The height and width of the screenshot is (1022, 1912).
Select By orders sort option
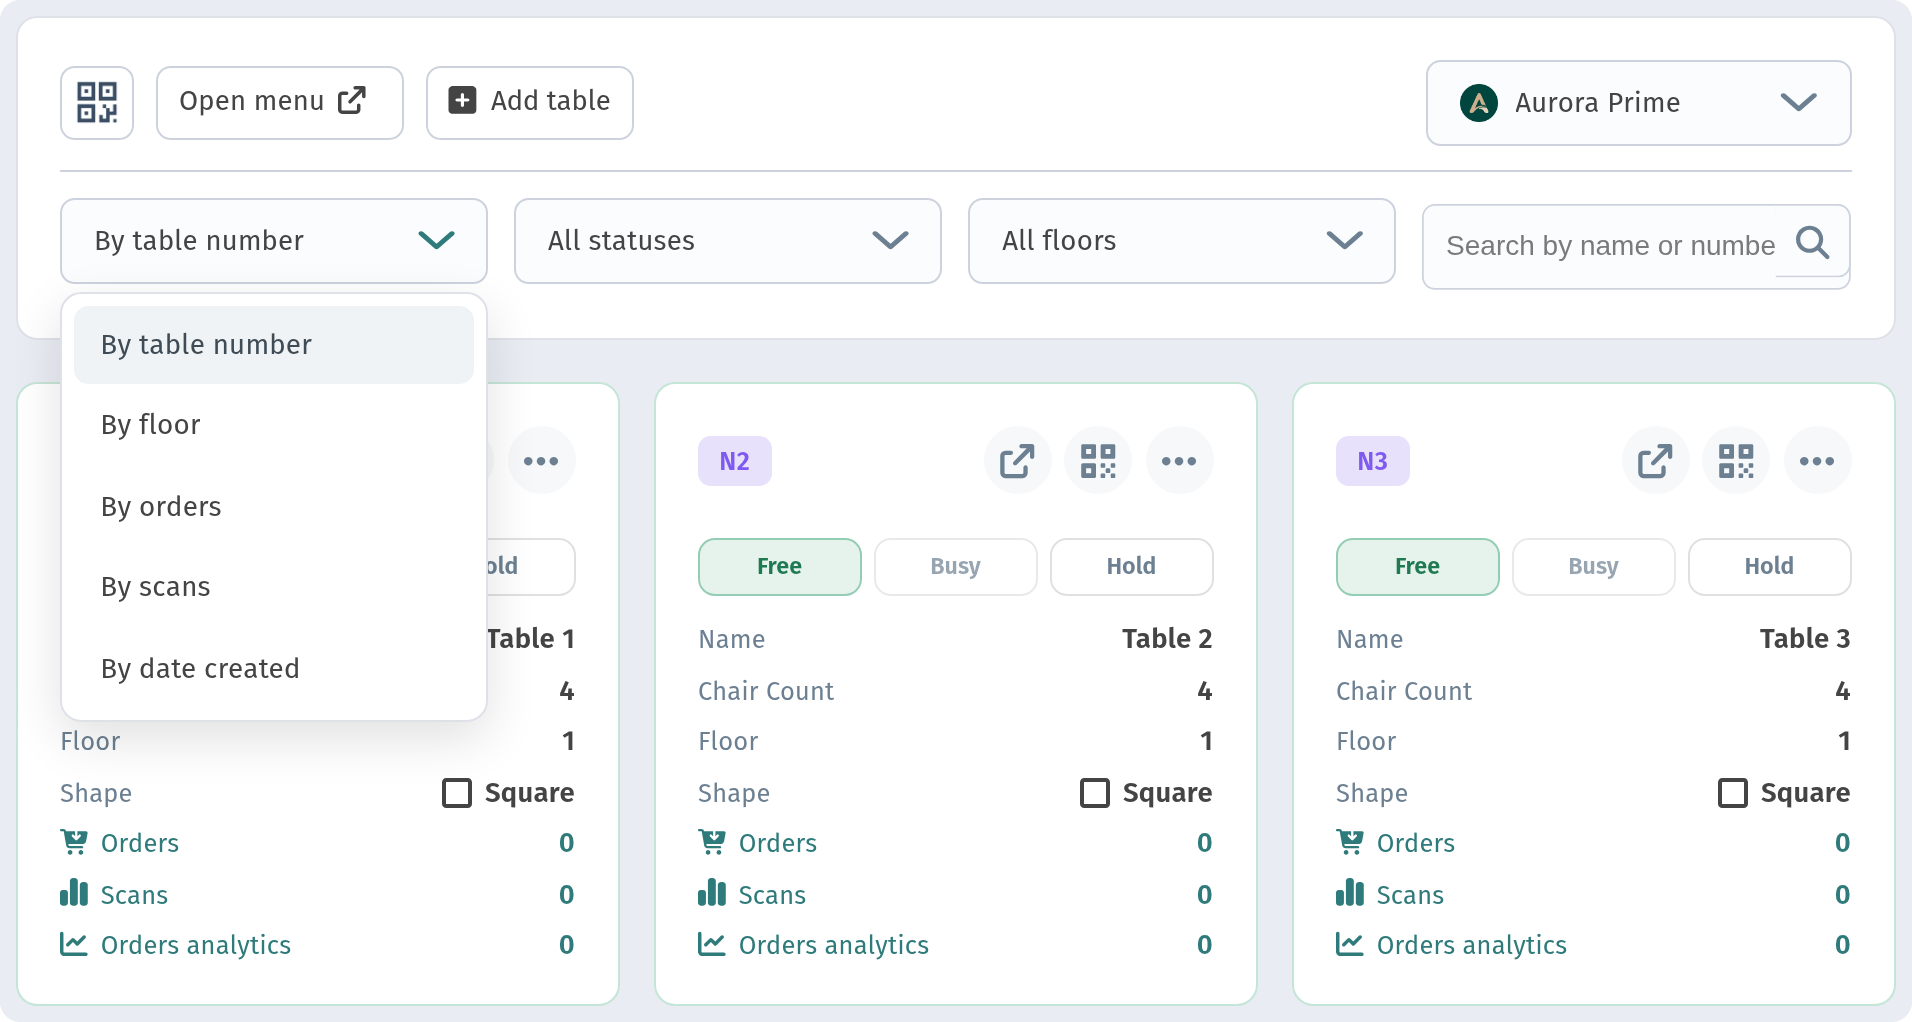pos(274,507)
